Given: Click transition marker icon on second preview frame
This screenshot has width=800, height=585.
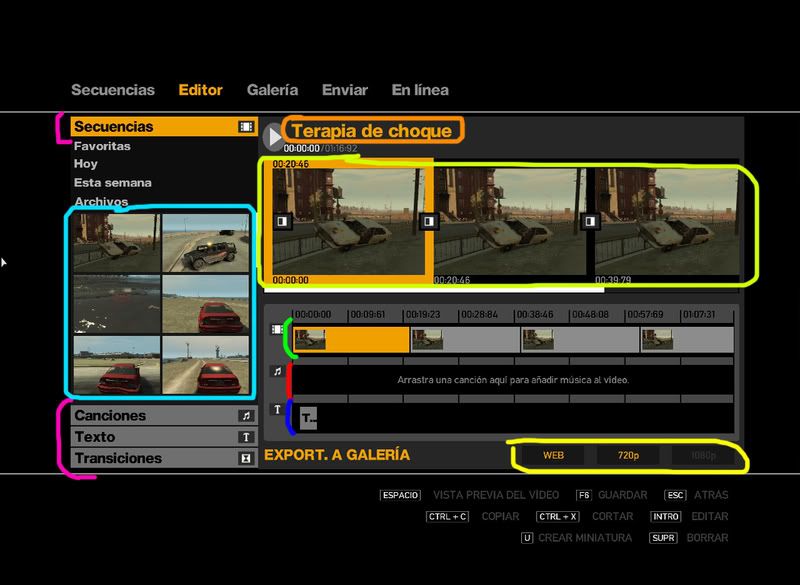Looking at the screenshot, I should pyautogui.click(x=429, y=221).
